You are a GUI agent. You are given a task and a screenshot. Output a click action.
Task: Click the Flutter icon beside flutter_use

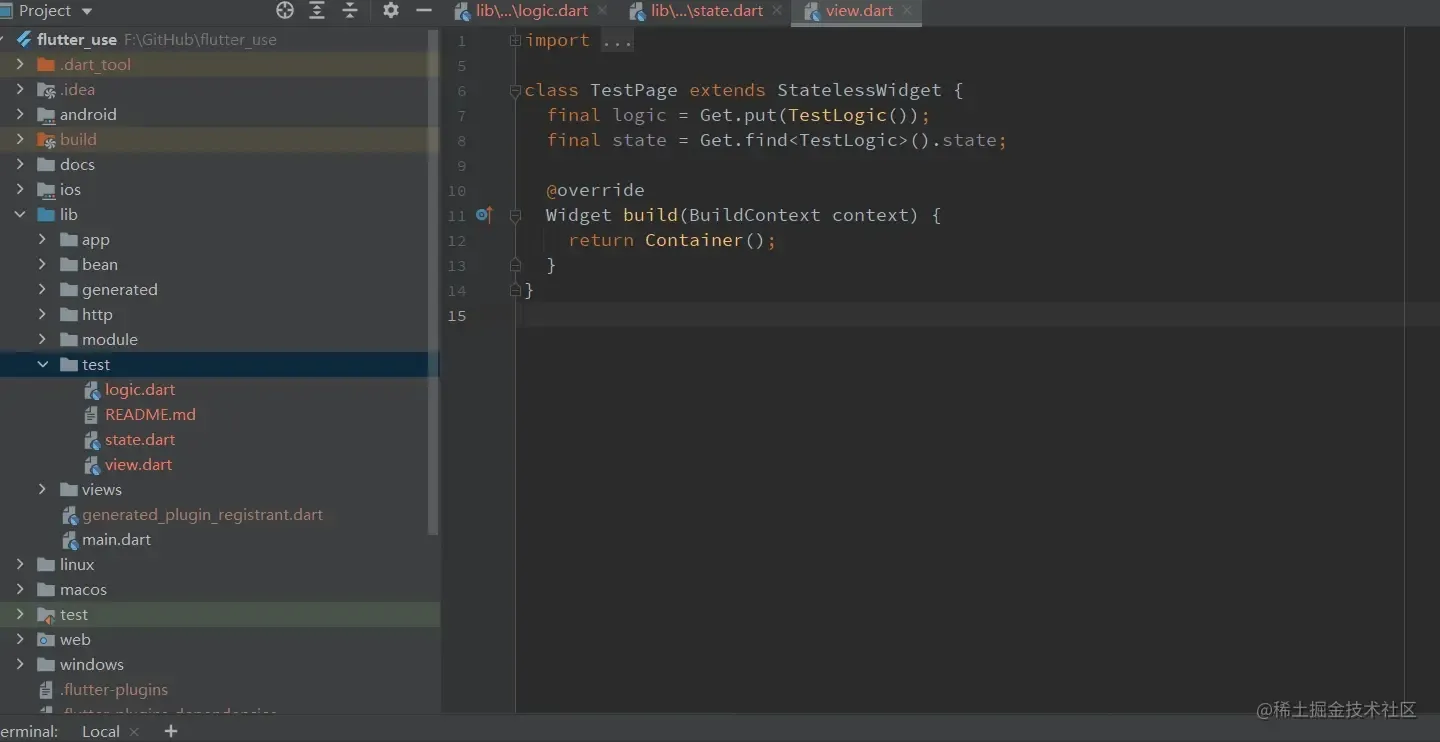pos(23,40)
